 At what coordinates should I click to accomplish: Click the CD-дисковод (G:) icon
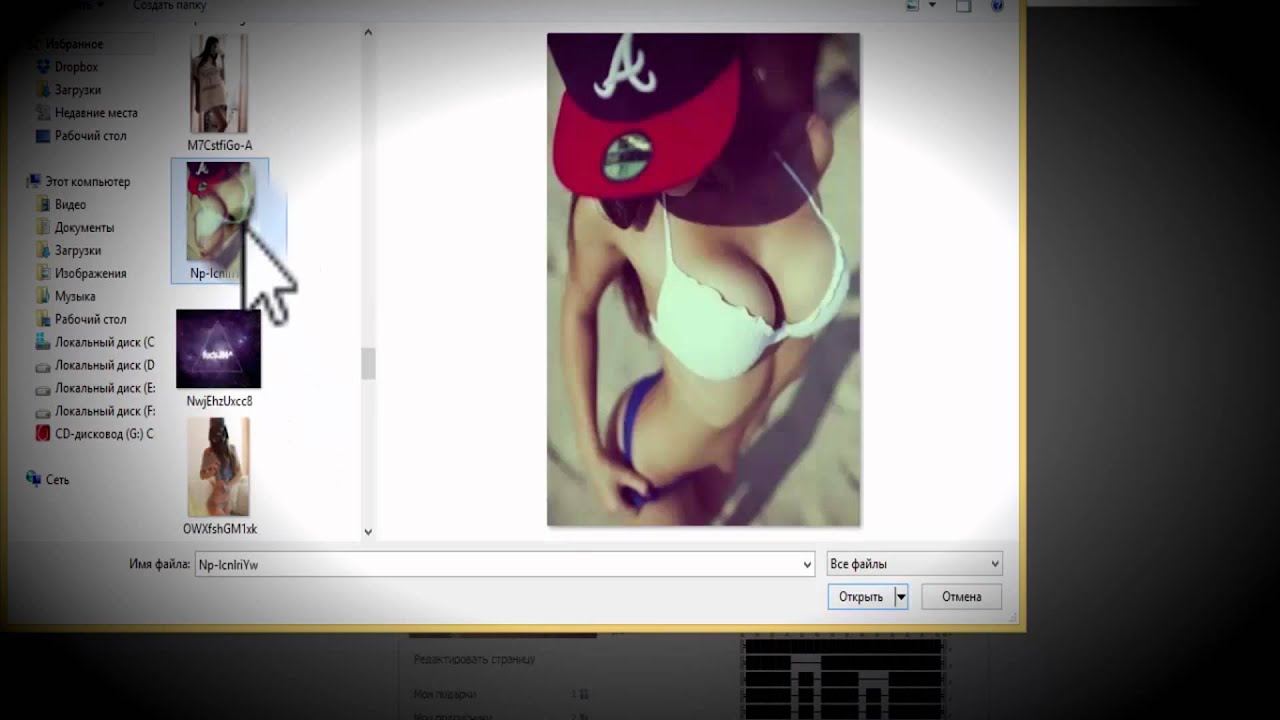(43, 434)
